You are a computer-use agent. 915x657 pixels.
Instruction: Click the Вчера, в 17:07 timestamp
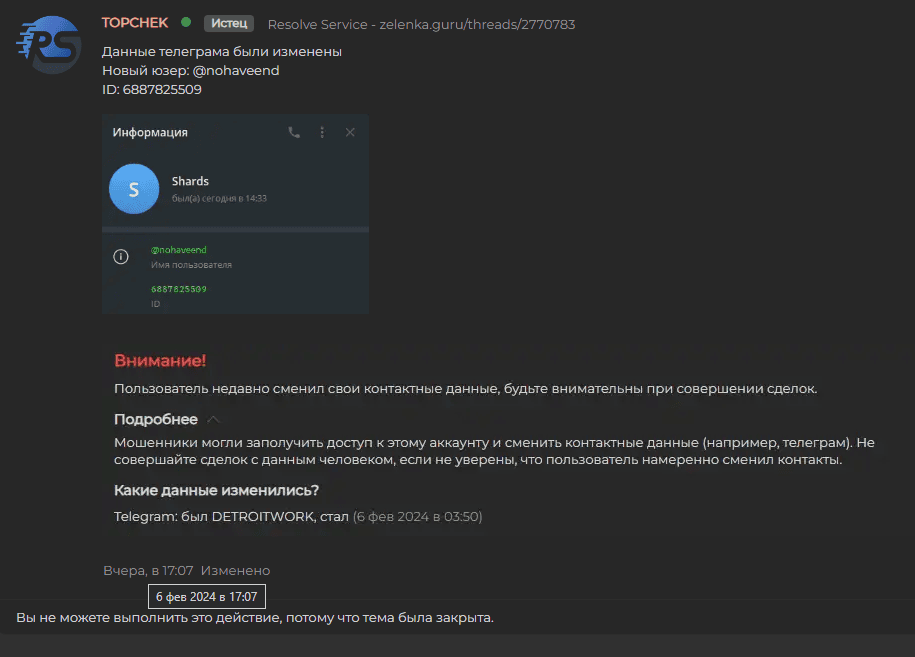(x=148, y=571)
